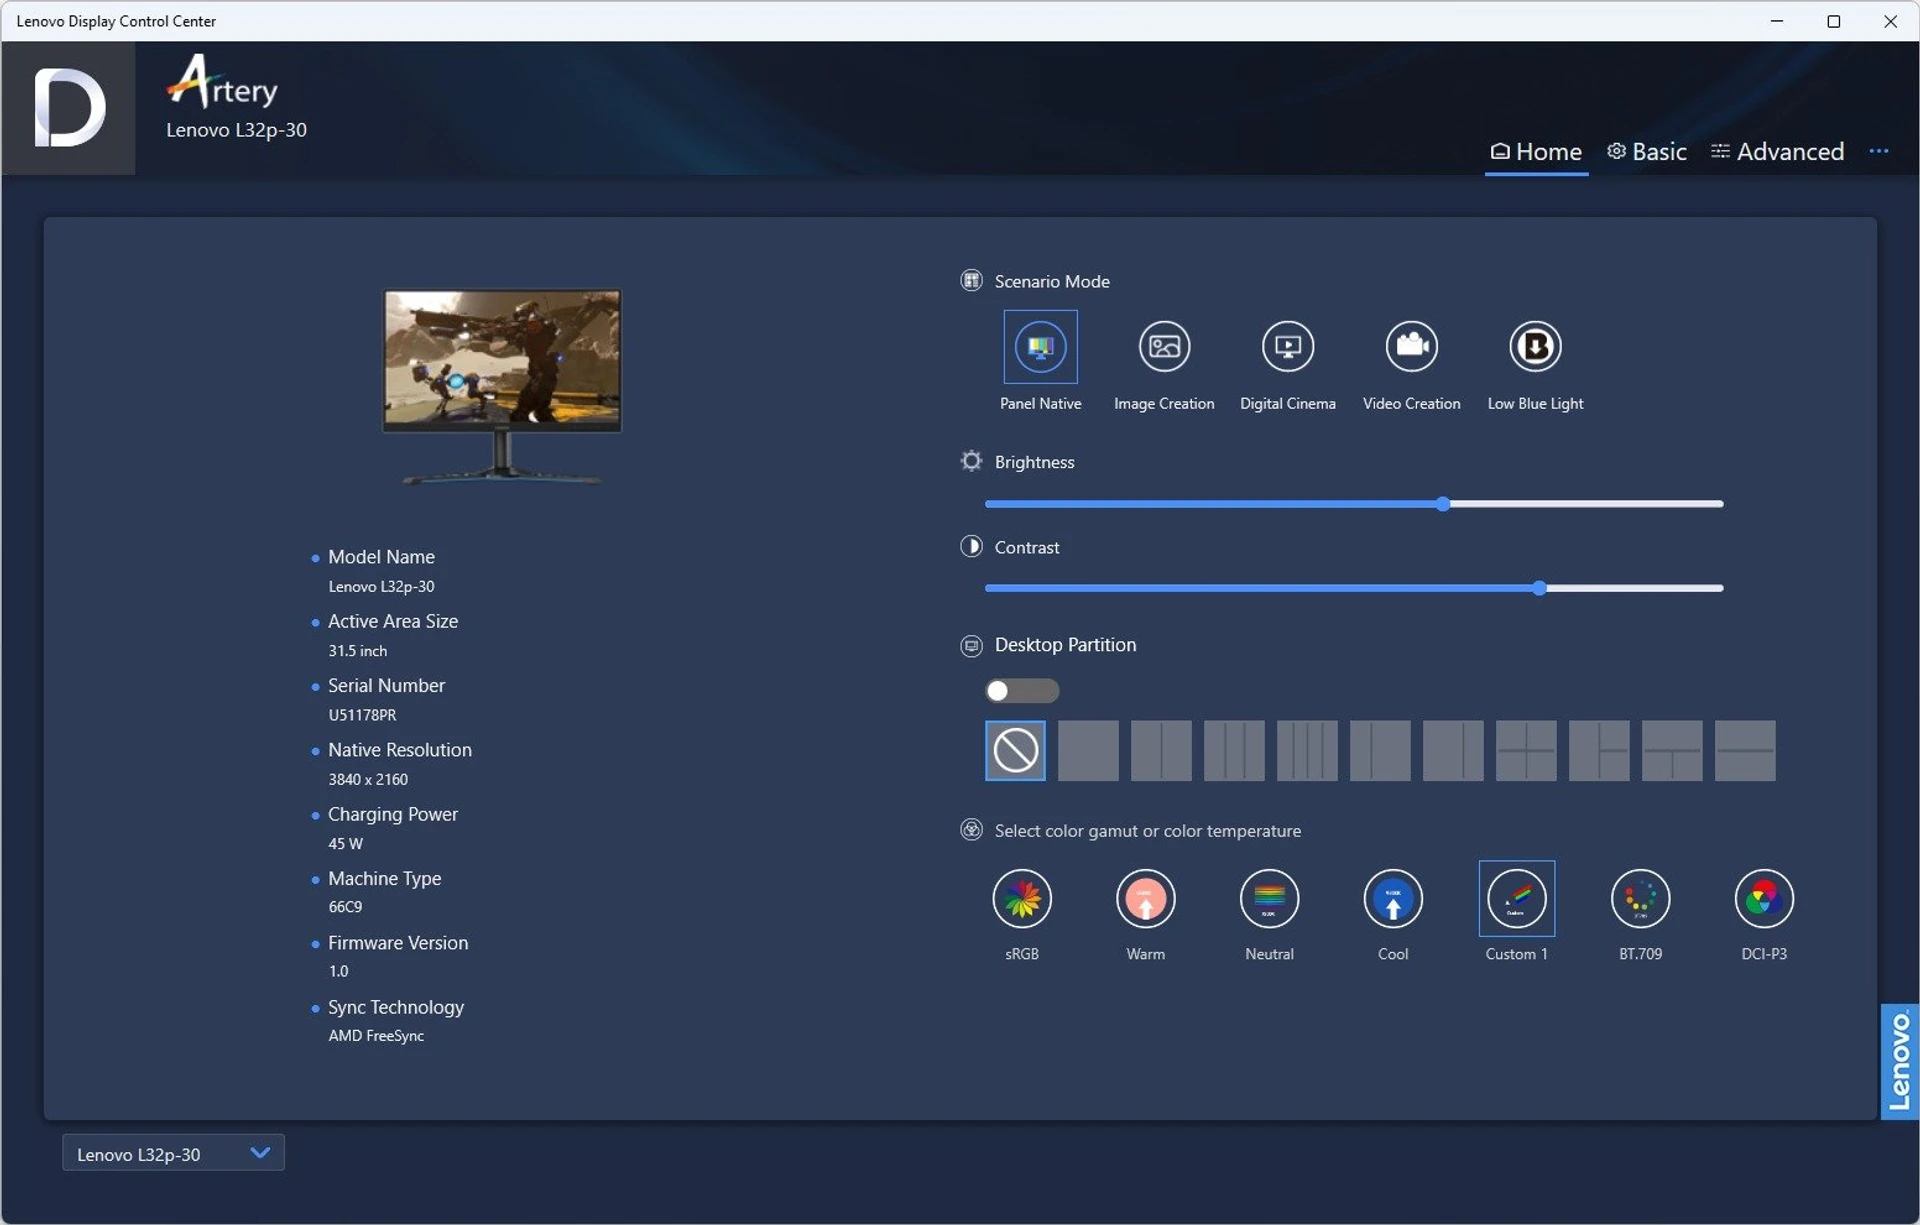Screen dimensions: 1920x1225
Task: Click the AMD FreeSync value text
Action: pos(376,1036)
